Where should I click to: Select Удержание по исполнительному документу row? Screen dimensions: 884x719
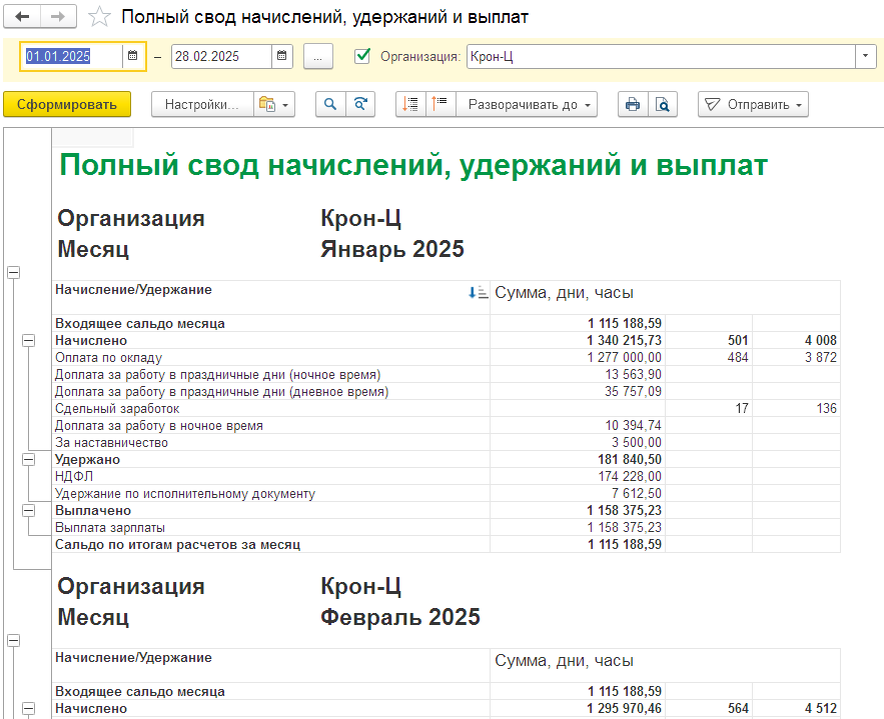click(446, 493)
